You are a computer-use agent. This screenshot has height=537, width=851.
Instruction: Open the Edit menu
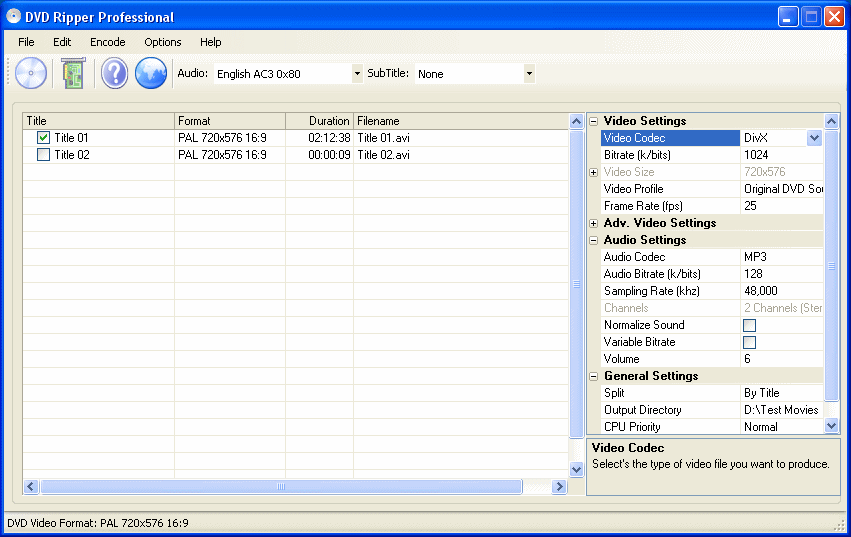[62, 42]
